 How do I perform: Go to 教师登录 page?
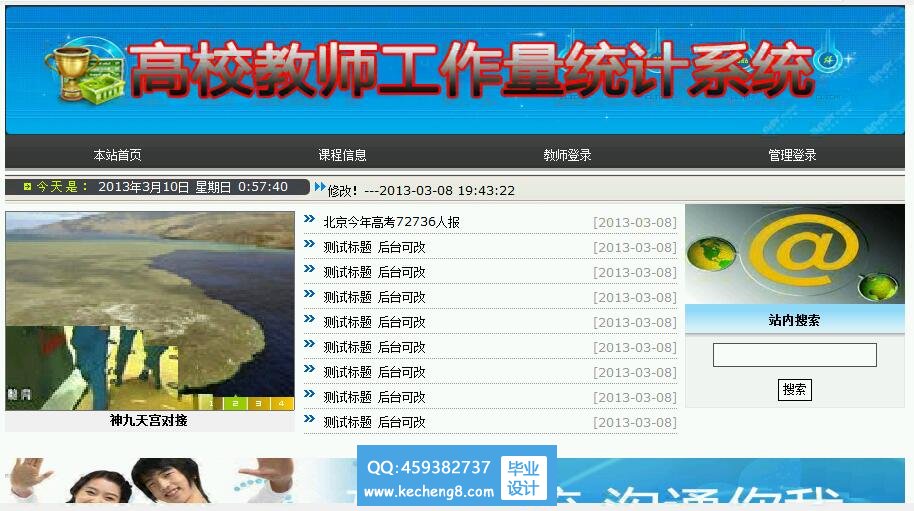(x=567, y=155)
